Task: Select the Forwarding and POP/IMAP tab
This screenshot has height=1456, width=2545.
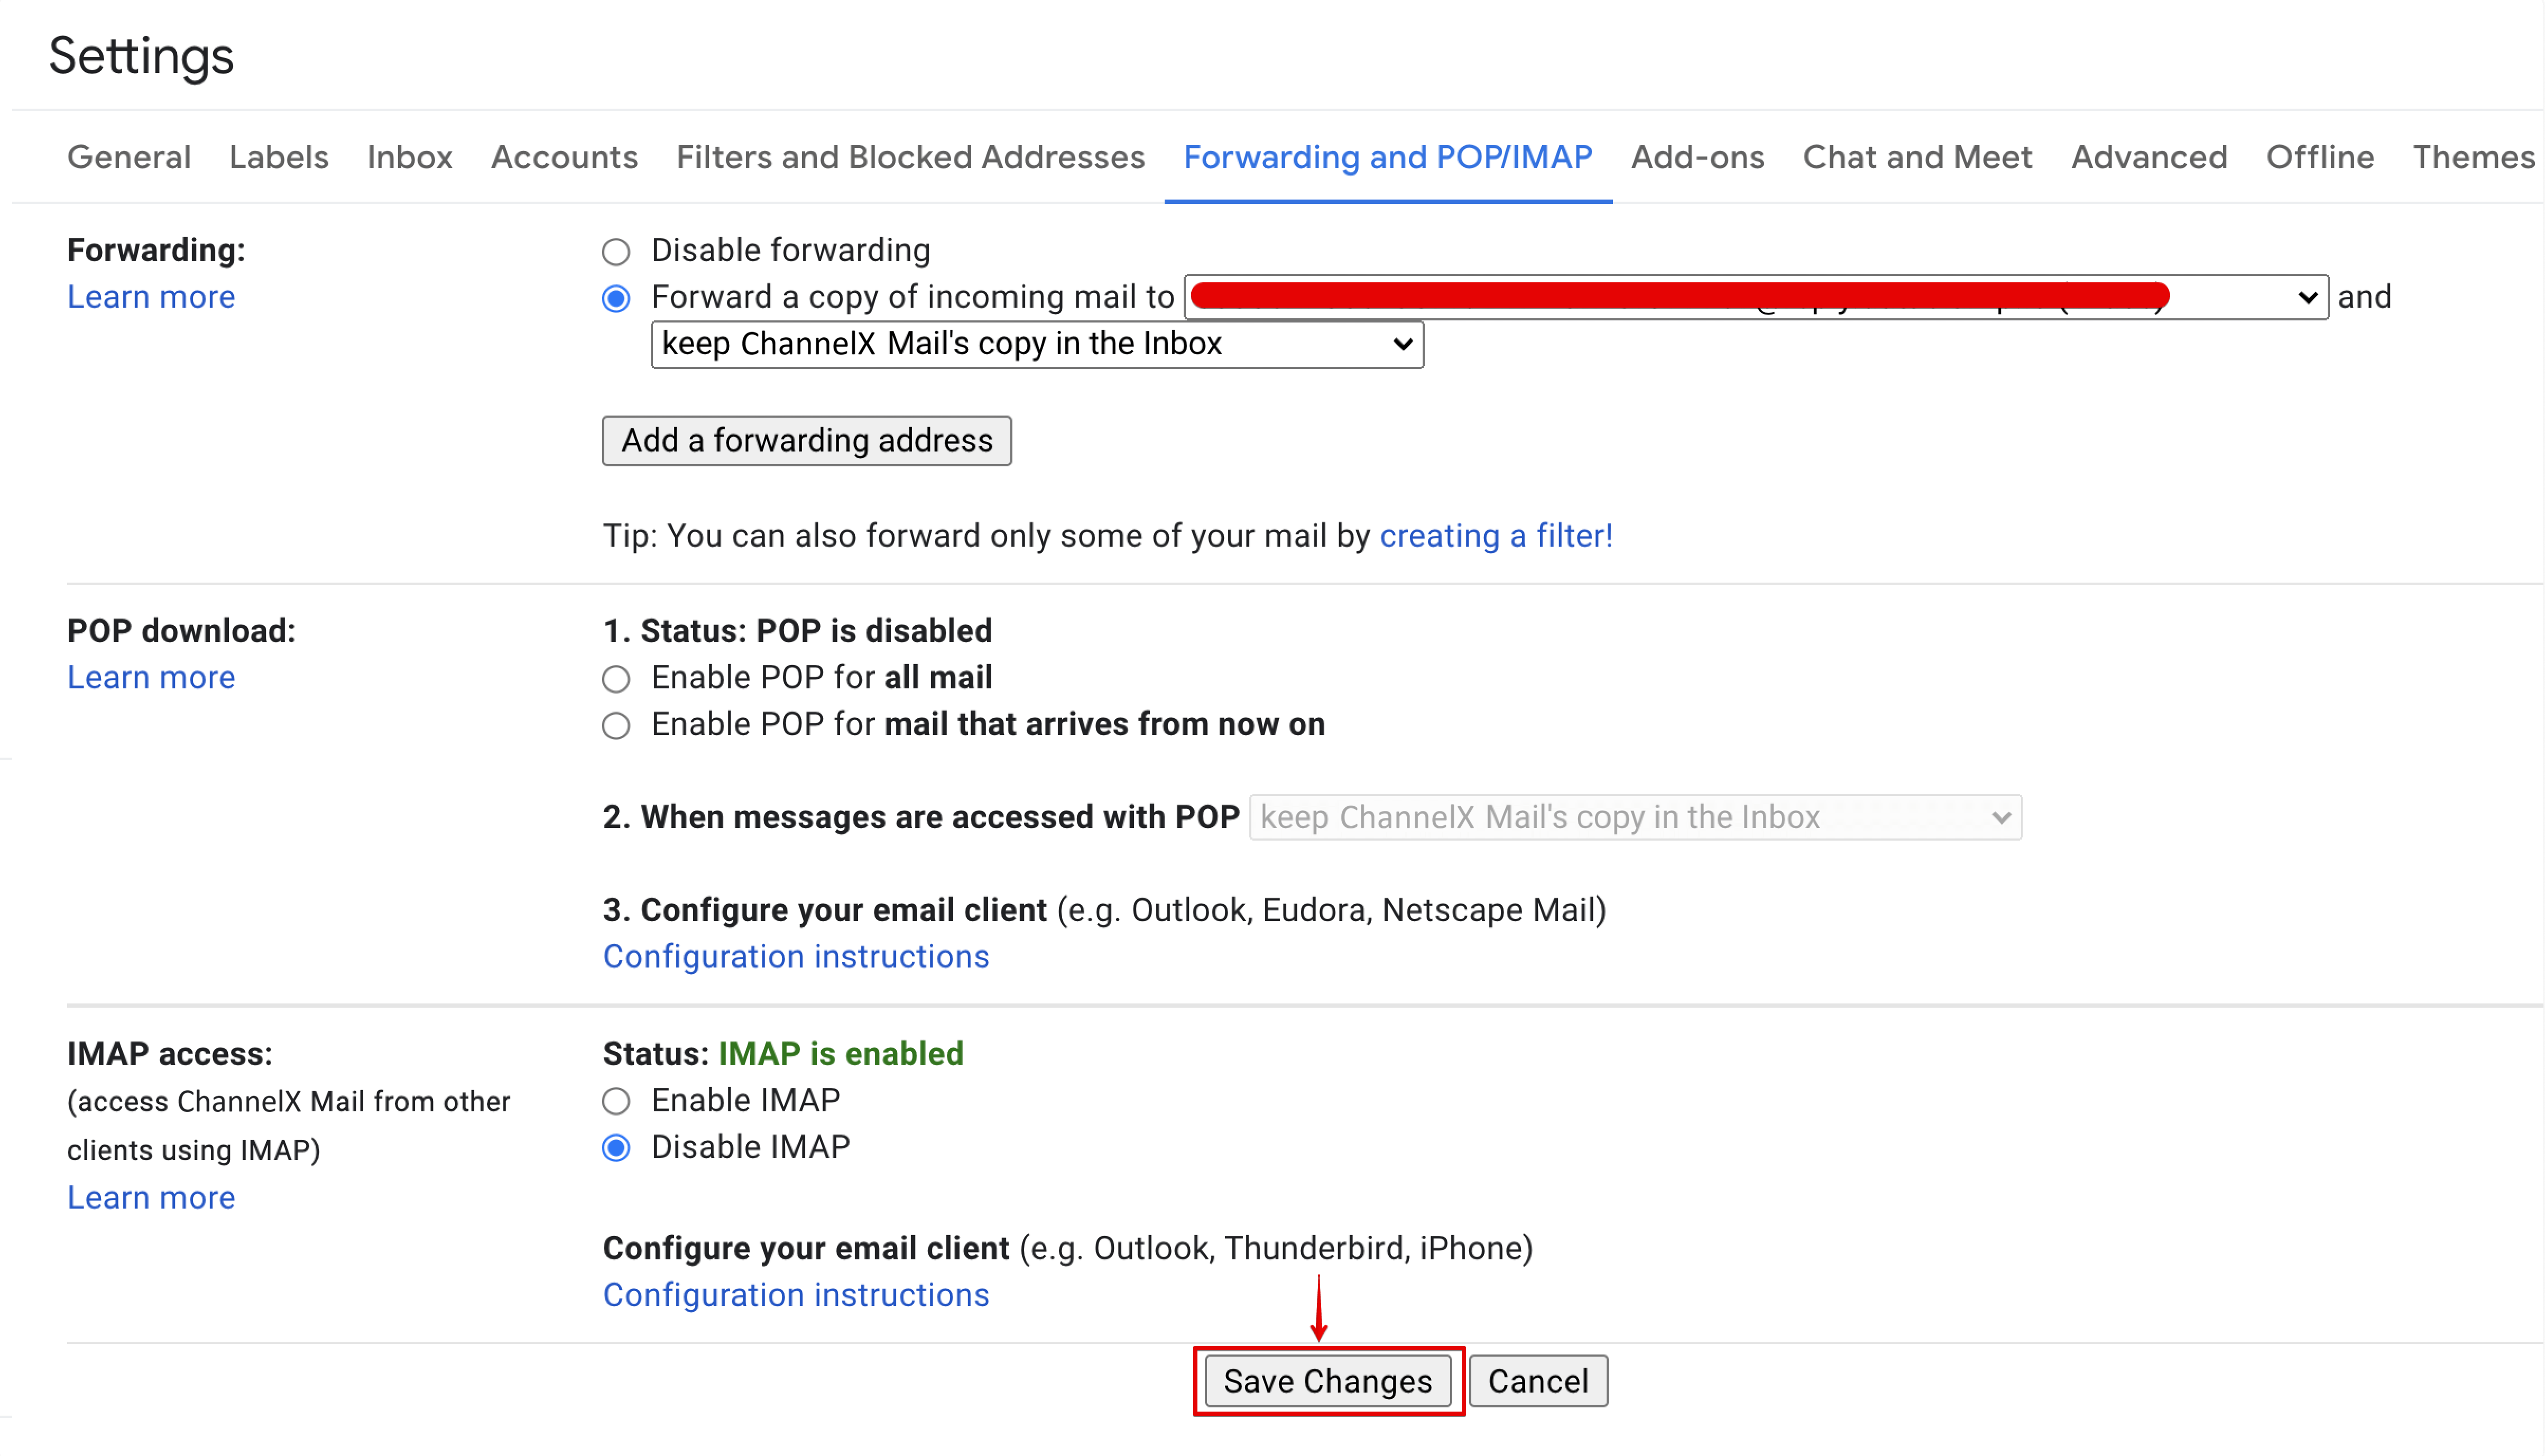Action: tap(1388, 157)
